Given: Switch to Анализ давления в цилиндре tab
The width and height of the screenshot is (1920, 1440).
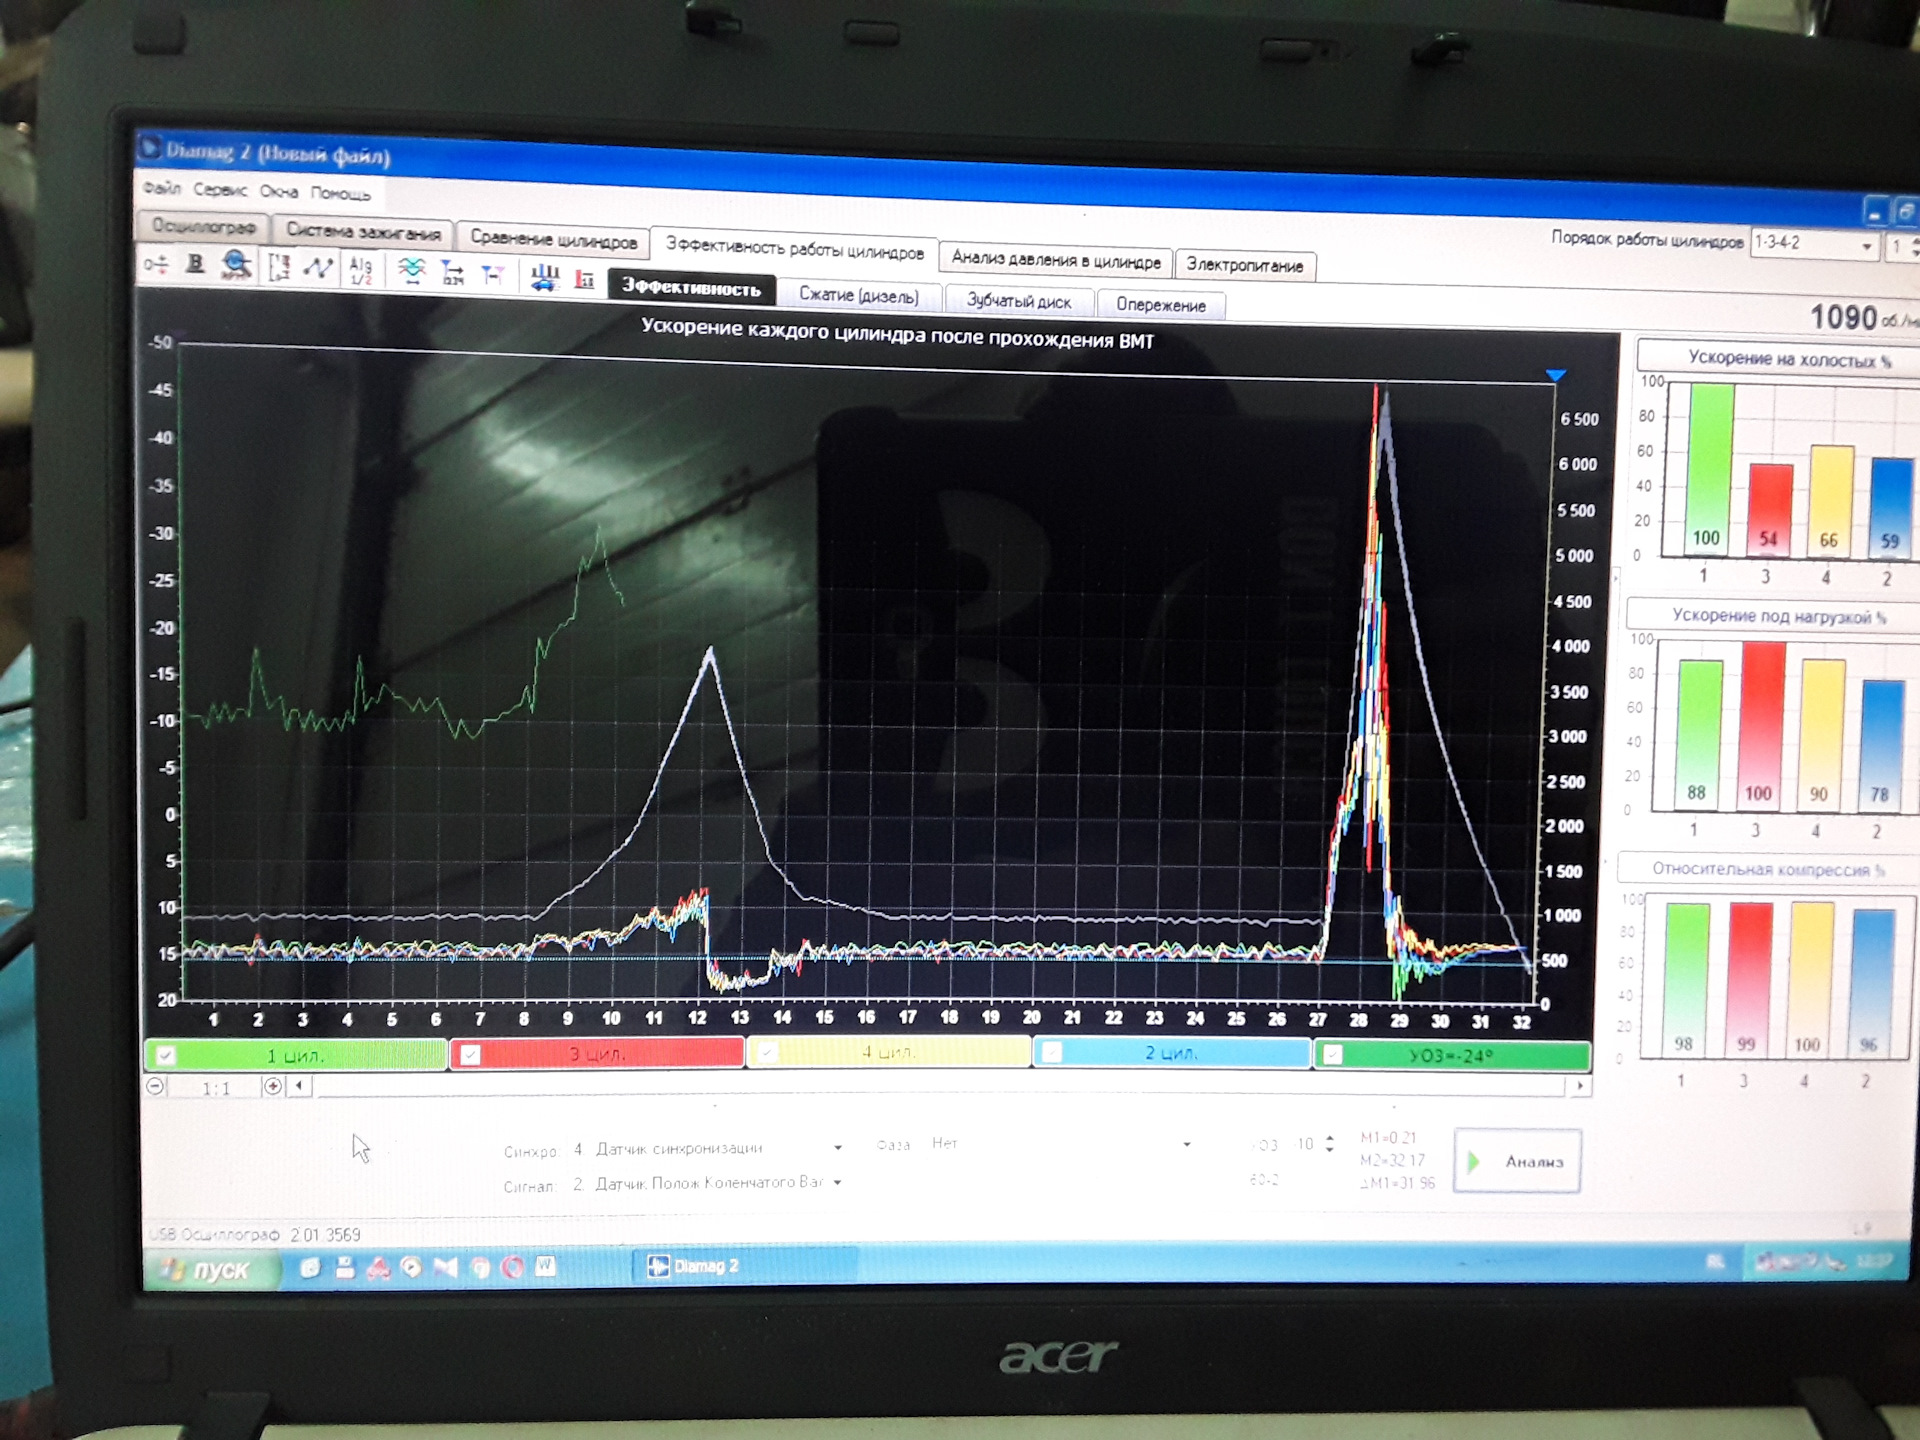Looking at the screenshot, I should tap(1056, 260).
